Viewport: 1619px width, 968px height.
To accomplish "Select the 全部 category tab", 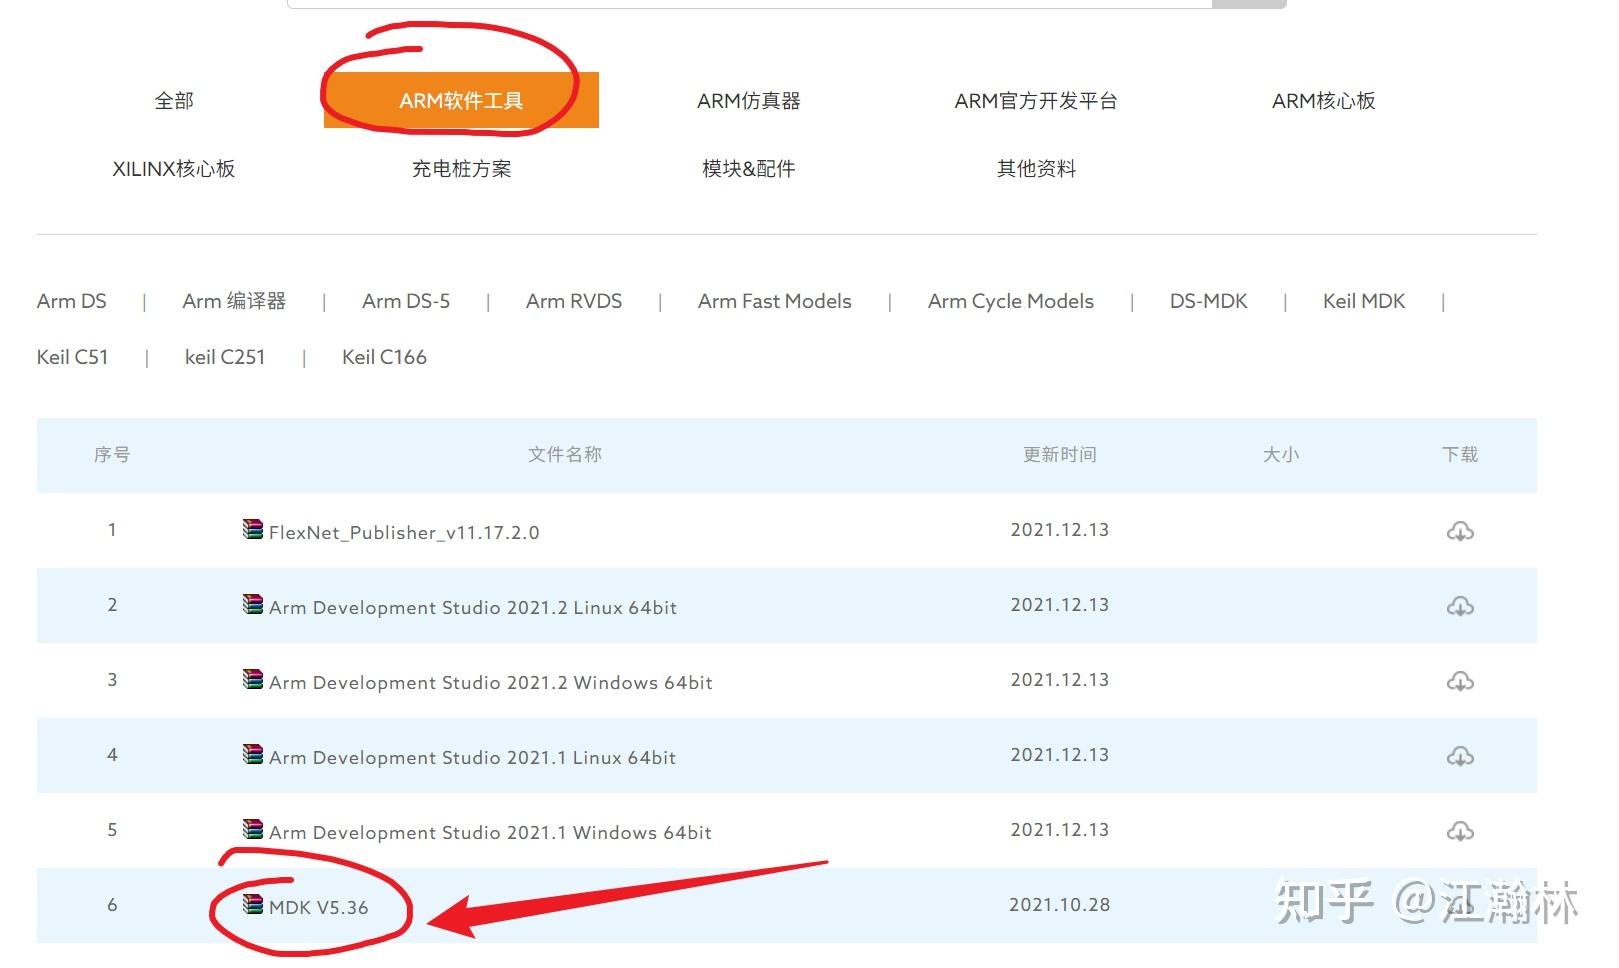I will 174,101.
